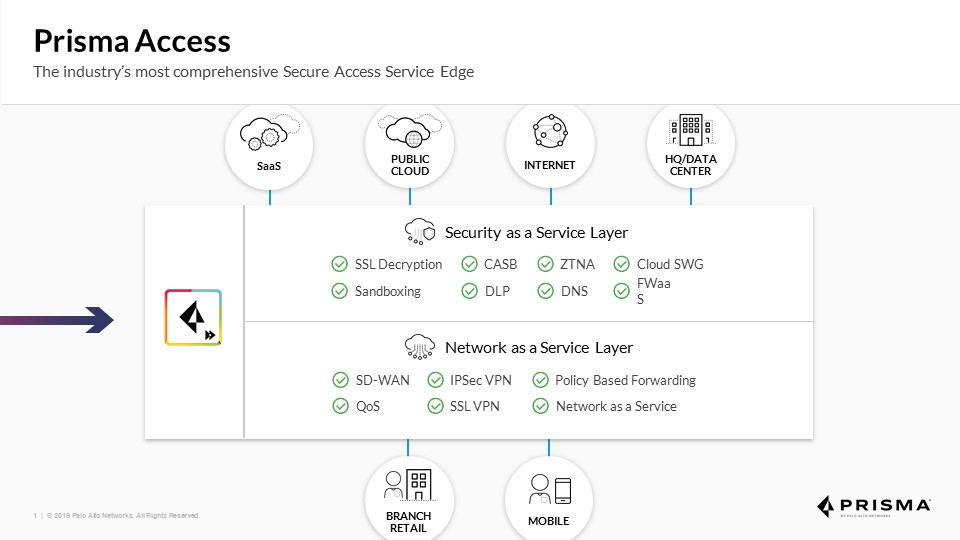960x540 pixels.
Task: Click the 'Security as a Service Layer' heading
Action: pyautogui.click(x=536, y=233)
